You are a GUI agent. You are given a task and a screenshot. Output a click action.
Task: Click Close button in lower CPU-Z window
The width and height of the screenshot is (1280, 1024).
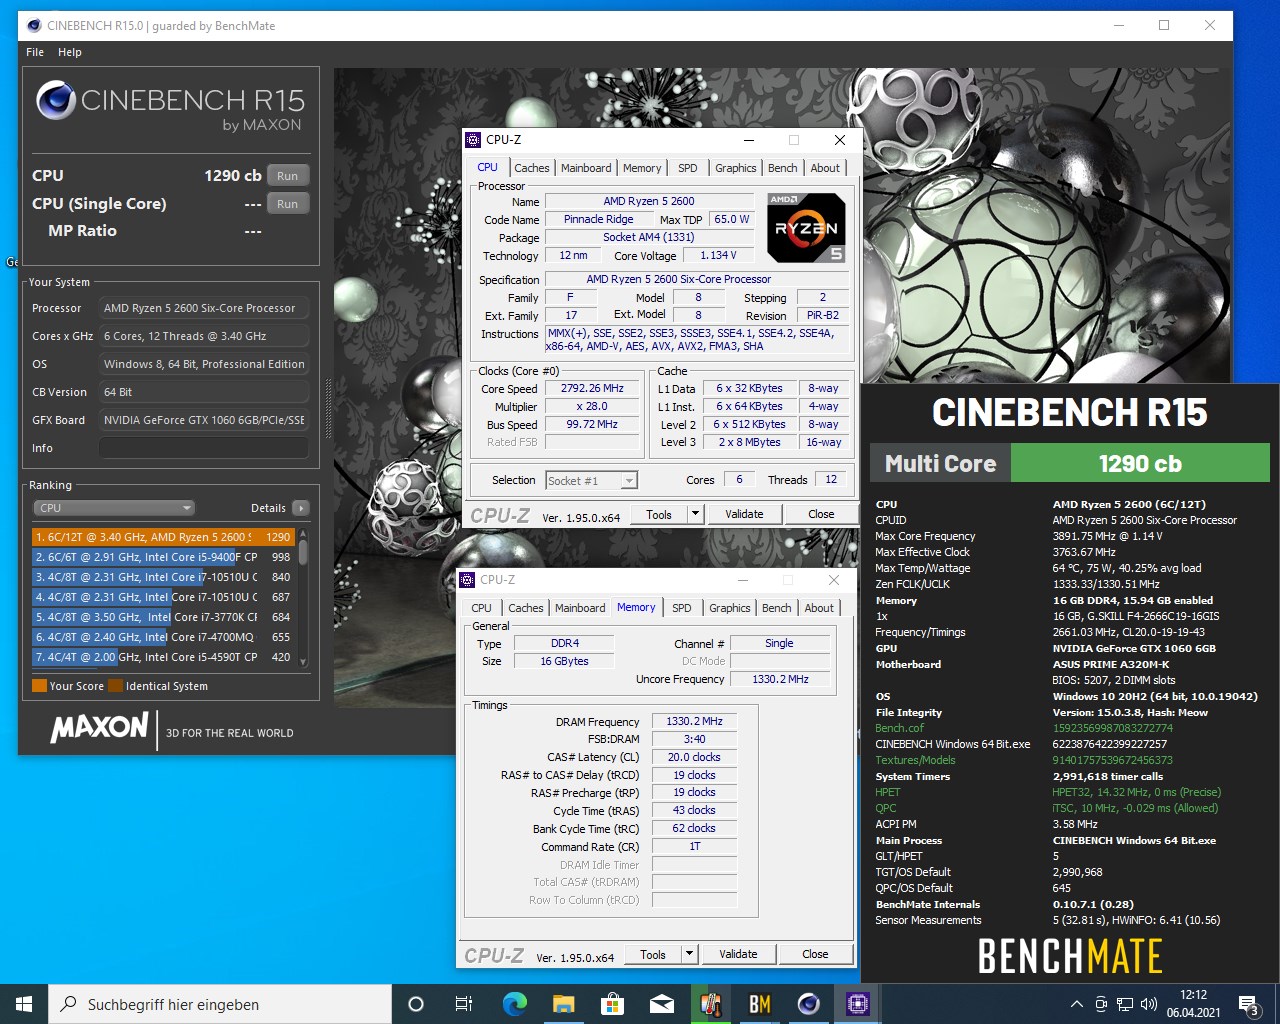click(x=815, y=955)
